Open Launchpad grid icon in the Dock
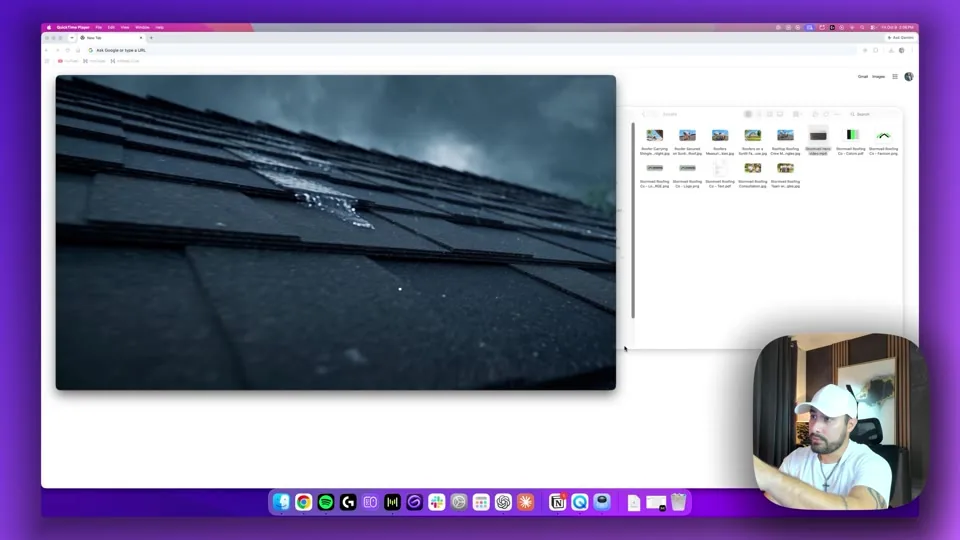 pos(481,502)
